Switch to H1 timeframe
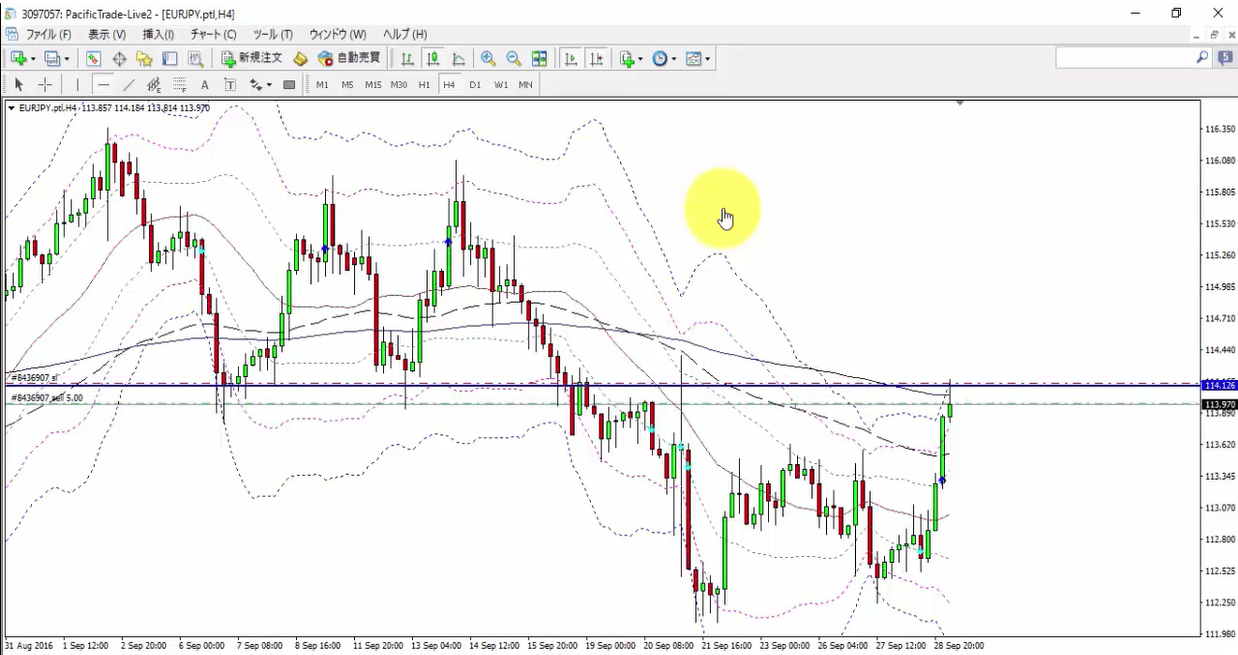 pyautogui.click(x=424, y=85)
